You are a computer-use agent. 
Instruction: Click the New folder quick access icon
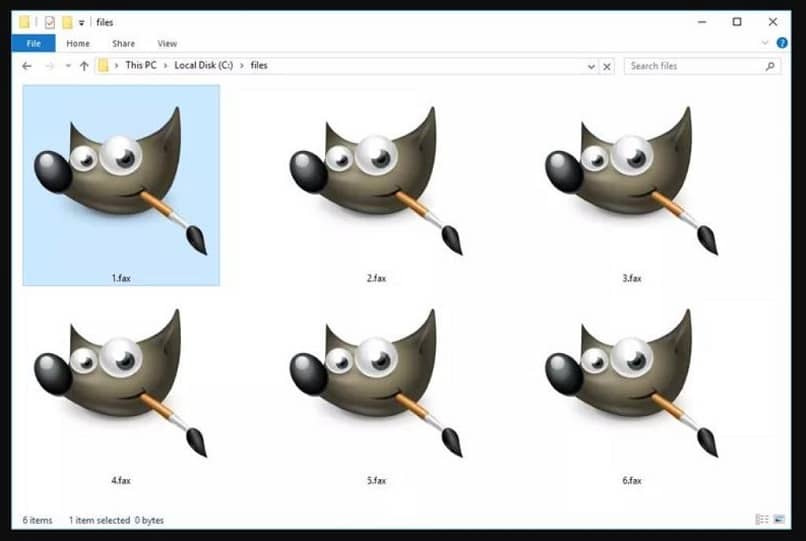click(x=67, y=23)
